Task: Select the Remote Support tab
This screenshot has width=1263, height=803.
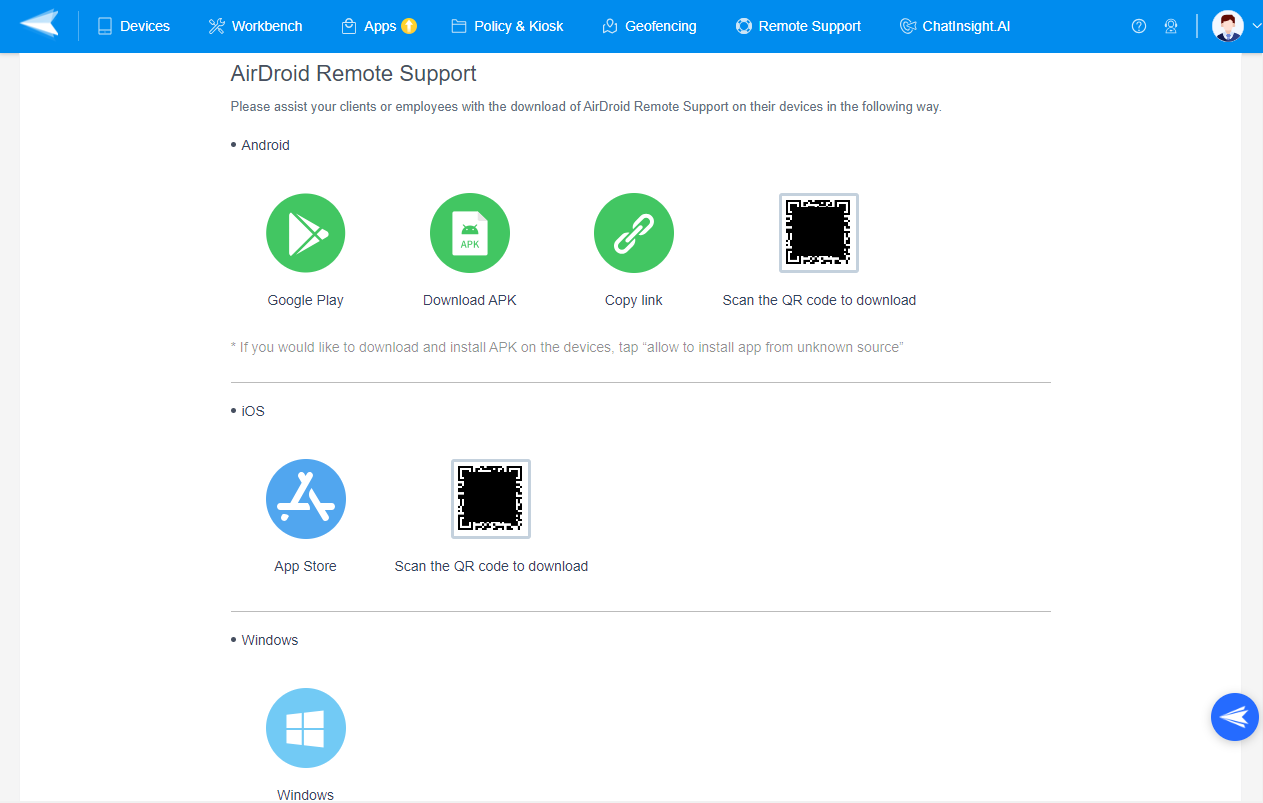Action: click(798, 26)
